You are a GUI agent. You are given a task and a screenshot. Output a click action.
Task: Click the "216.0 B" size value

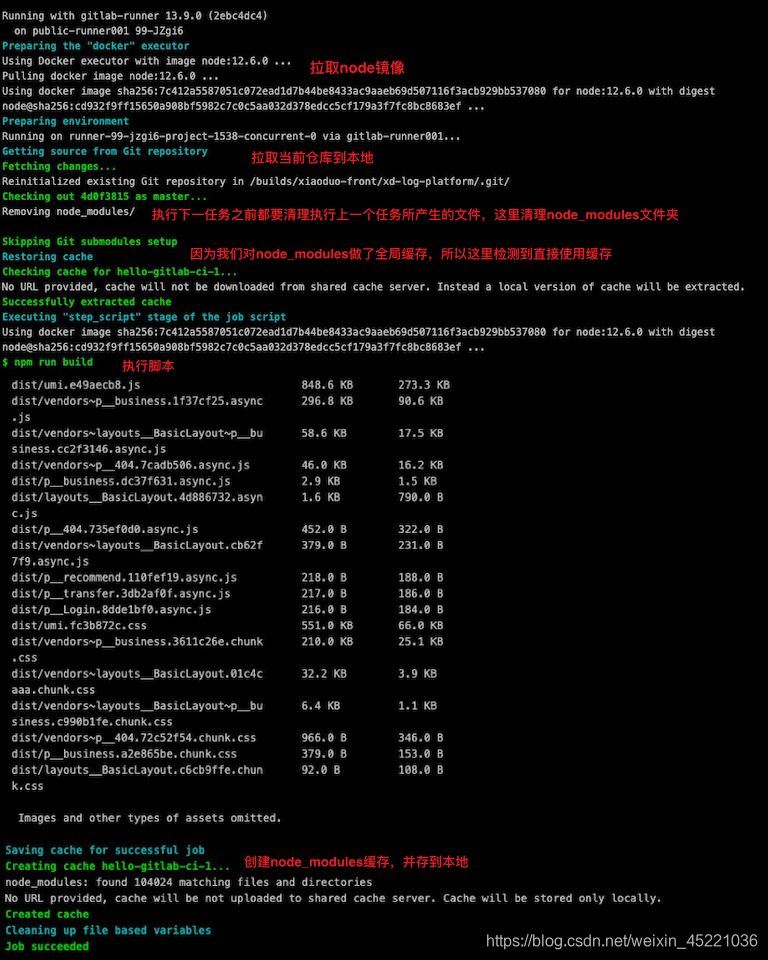pos(324,610)
